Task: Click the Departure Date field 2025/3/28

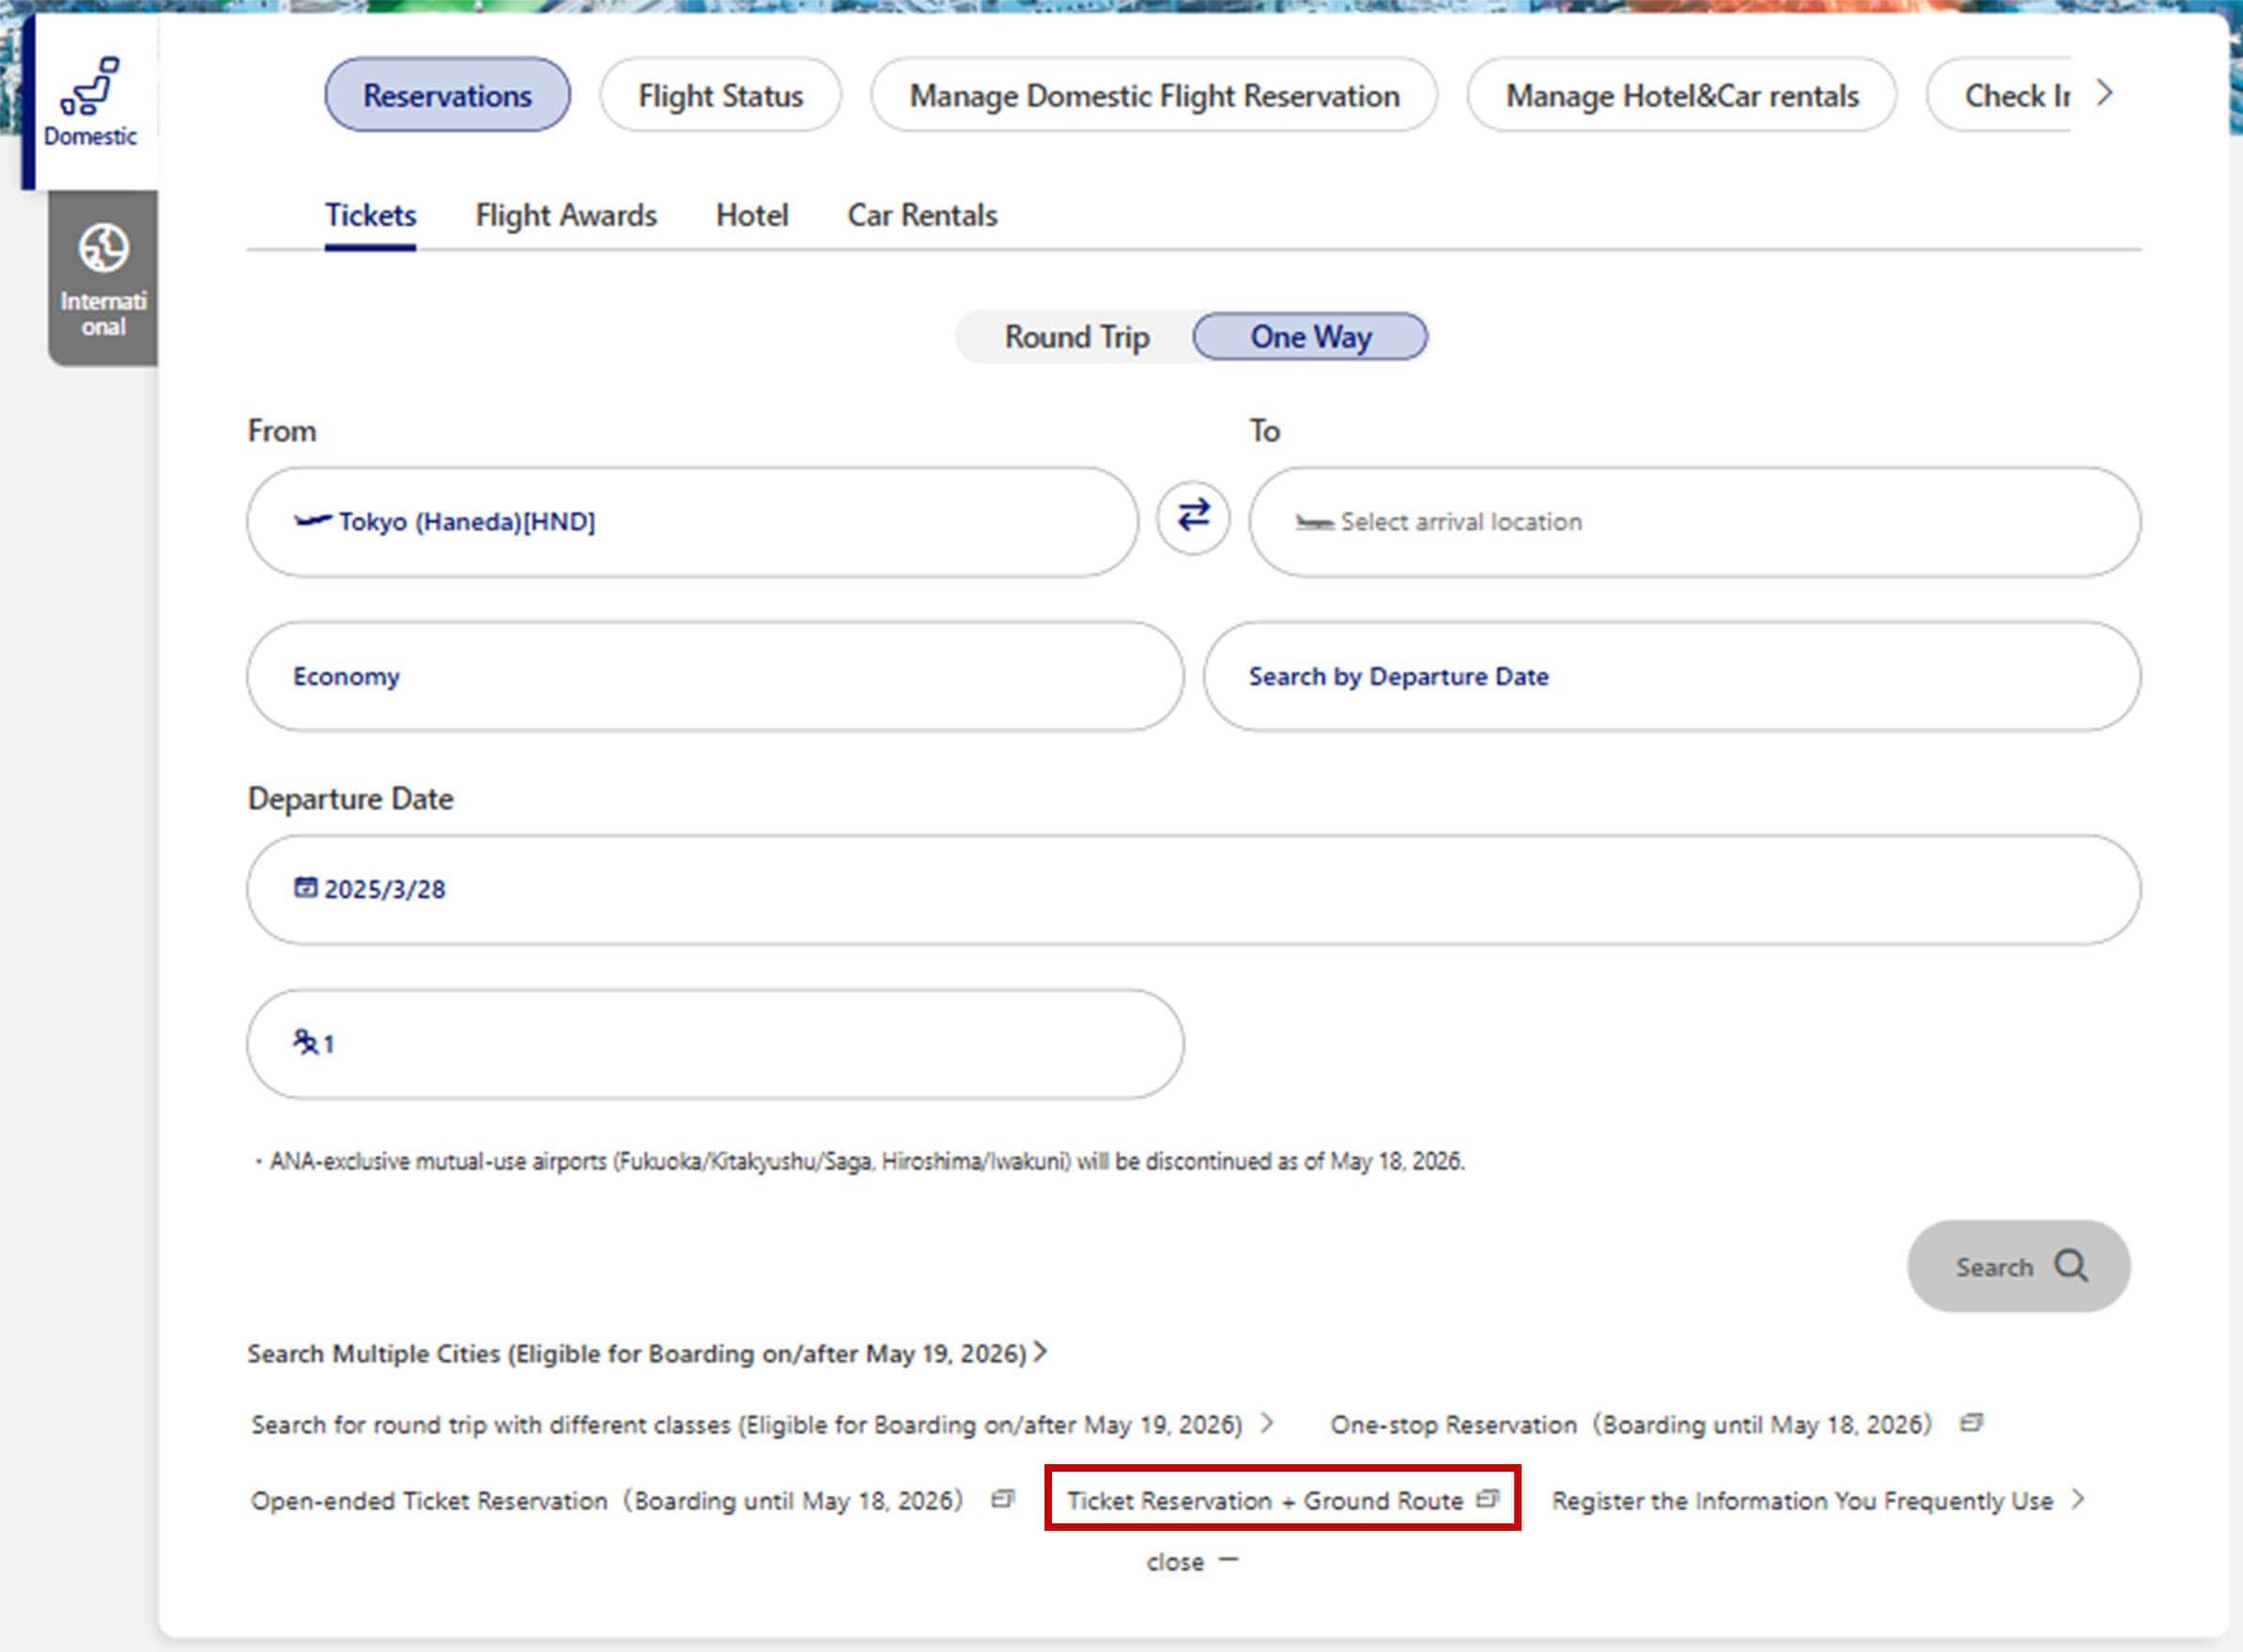Action: tap(1193, 890)
